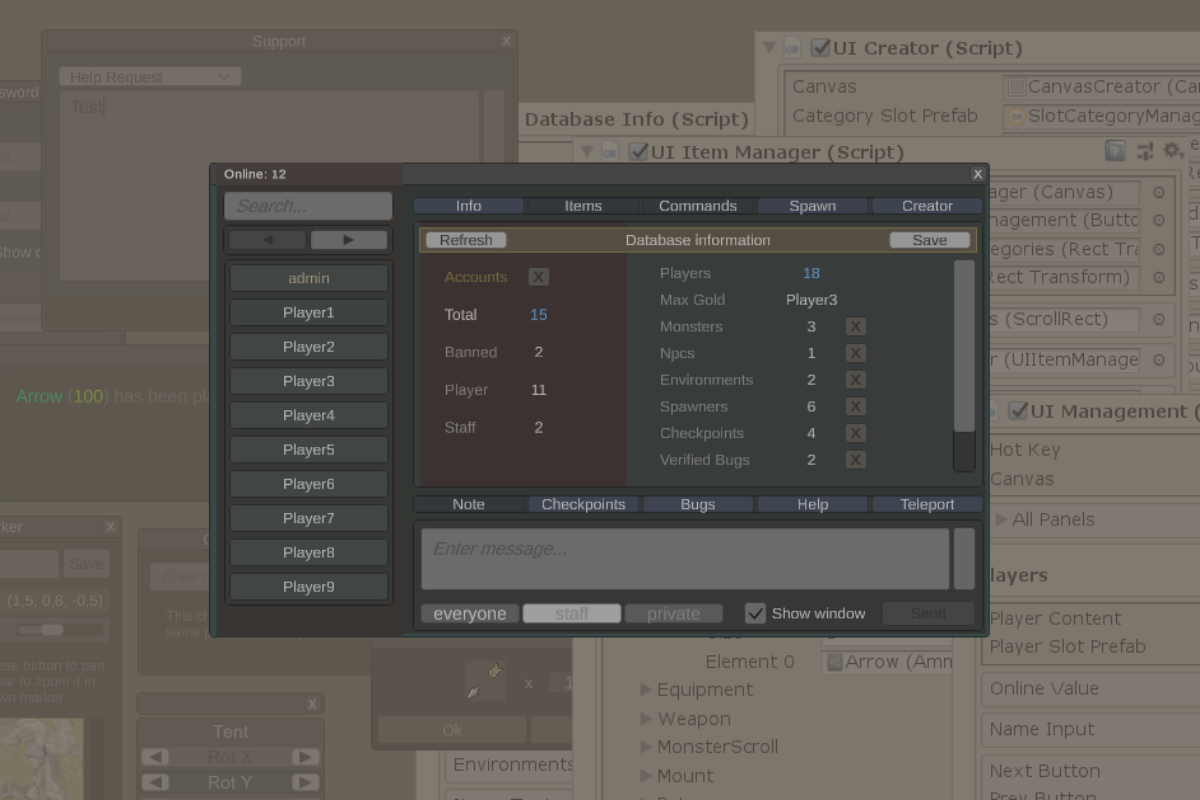Disable the UI Creator script checkbox
This screenshot has width=1200, height=800.
(x=820, y=48)
